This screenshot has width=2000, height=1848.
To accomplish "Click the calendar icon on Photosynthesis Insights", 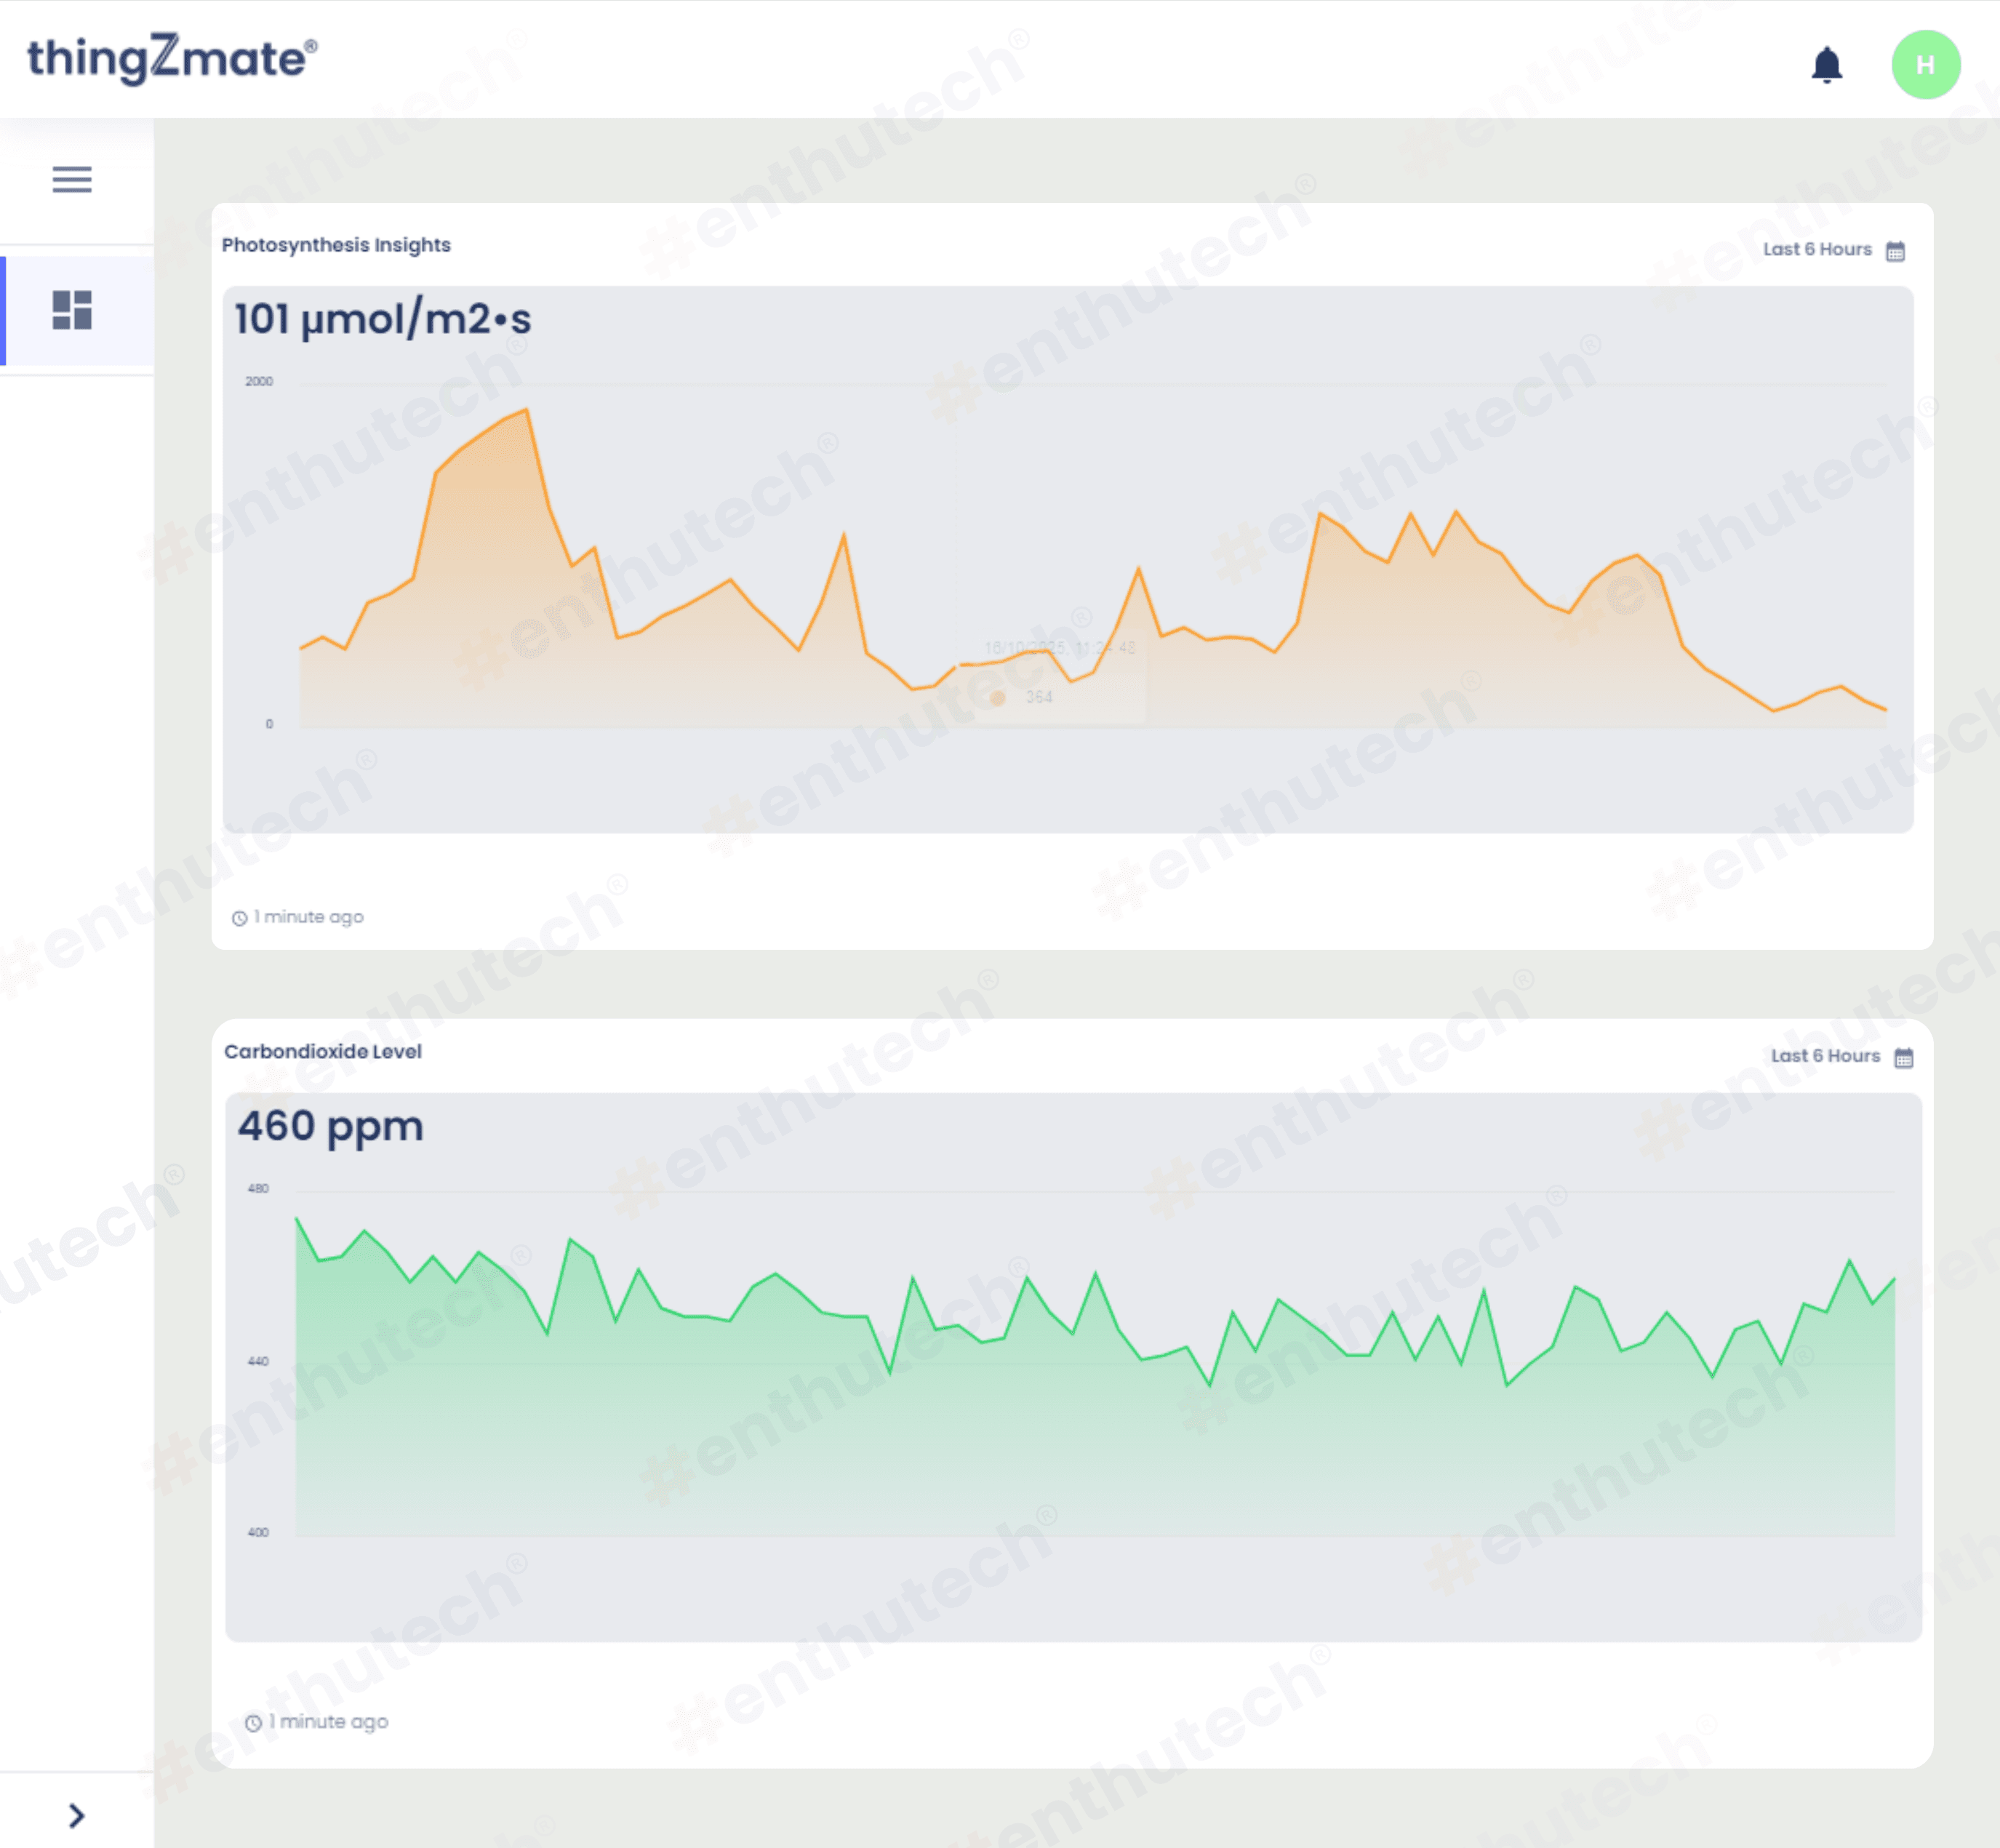I will (x=1895, y=251).
